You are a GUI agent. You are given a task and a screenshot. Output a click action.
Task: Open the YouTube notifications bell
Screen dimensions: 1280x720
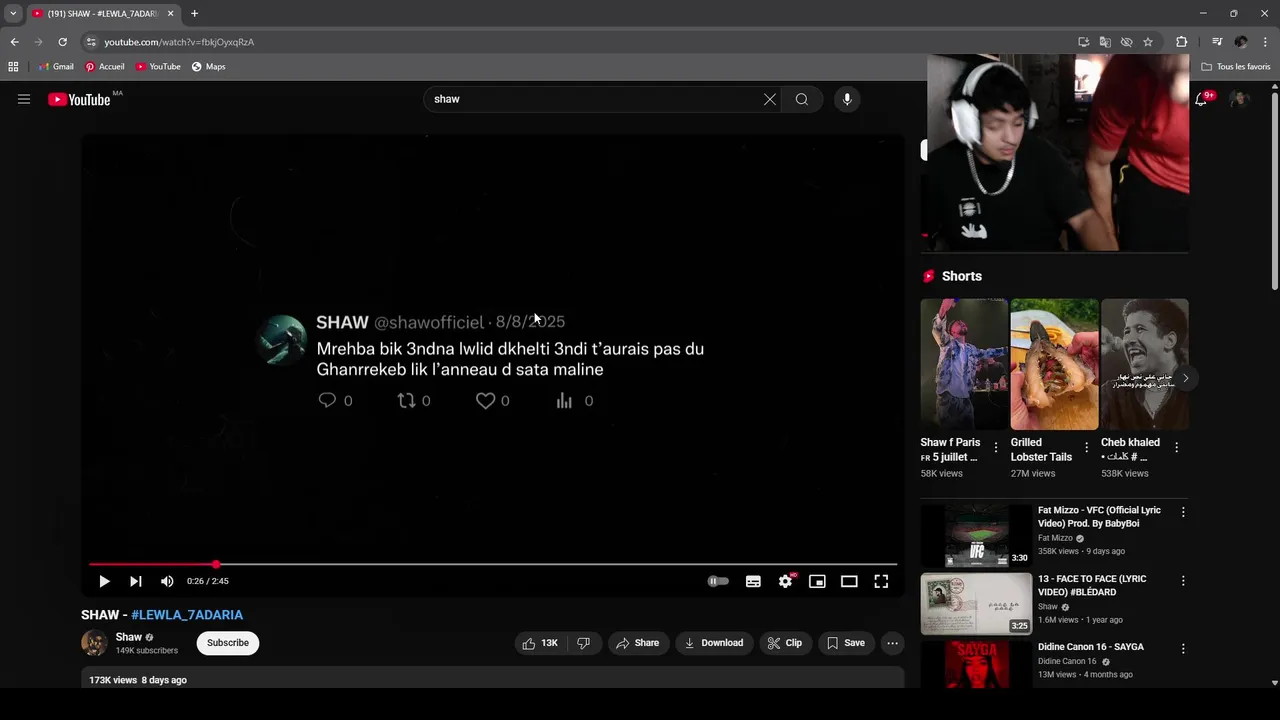[1201, 99]
